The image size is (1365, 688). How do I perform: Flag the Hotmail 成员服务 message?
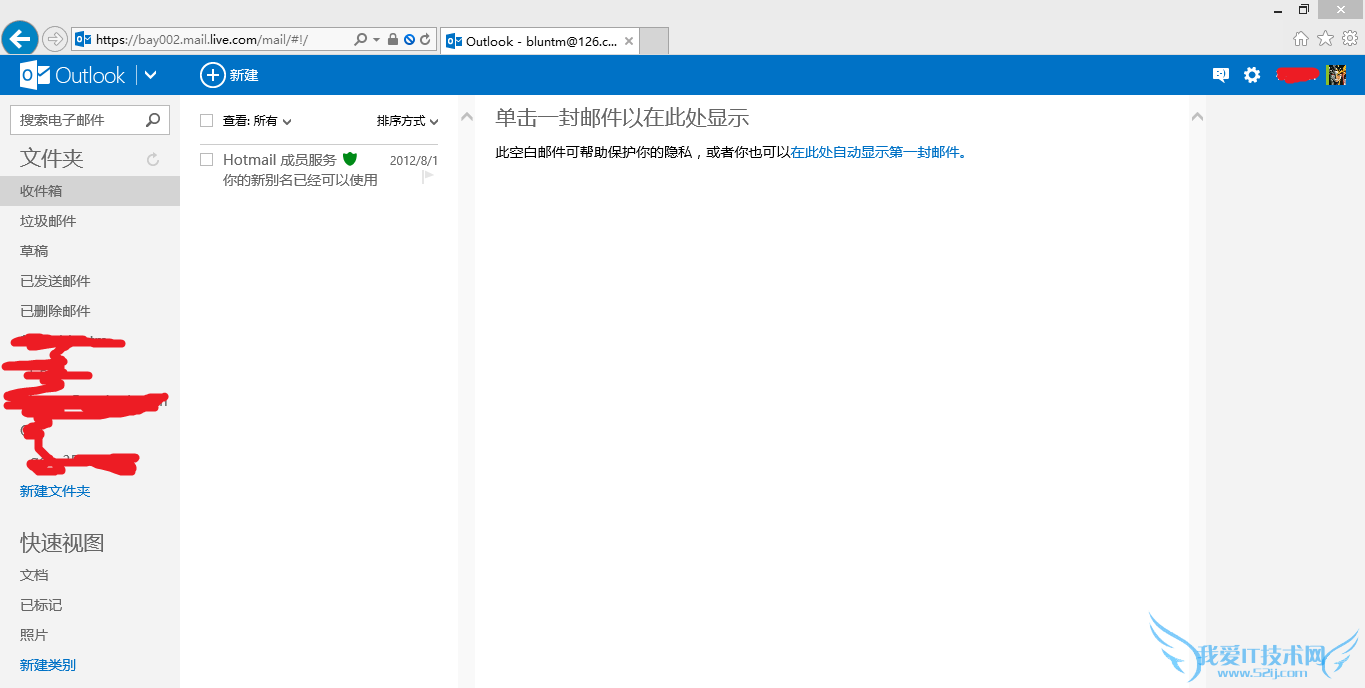tap(428, 177)
